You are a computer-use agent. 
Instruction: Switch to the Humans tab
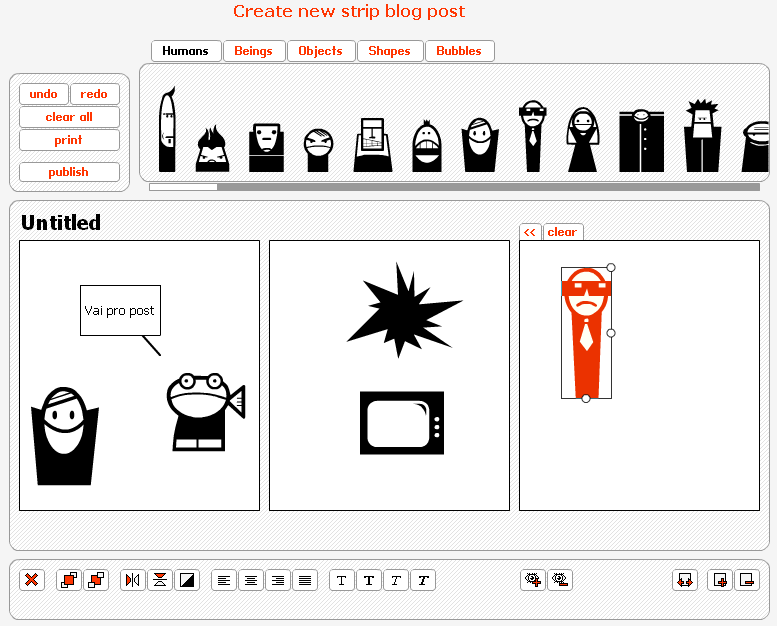(186, 51)
